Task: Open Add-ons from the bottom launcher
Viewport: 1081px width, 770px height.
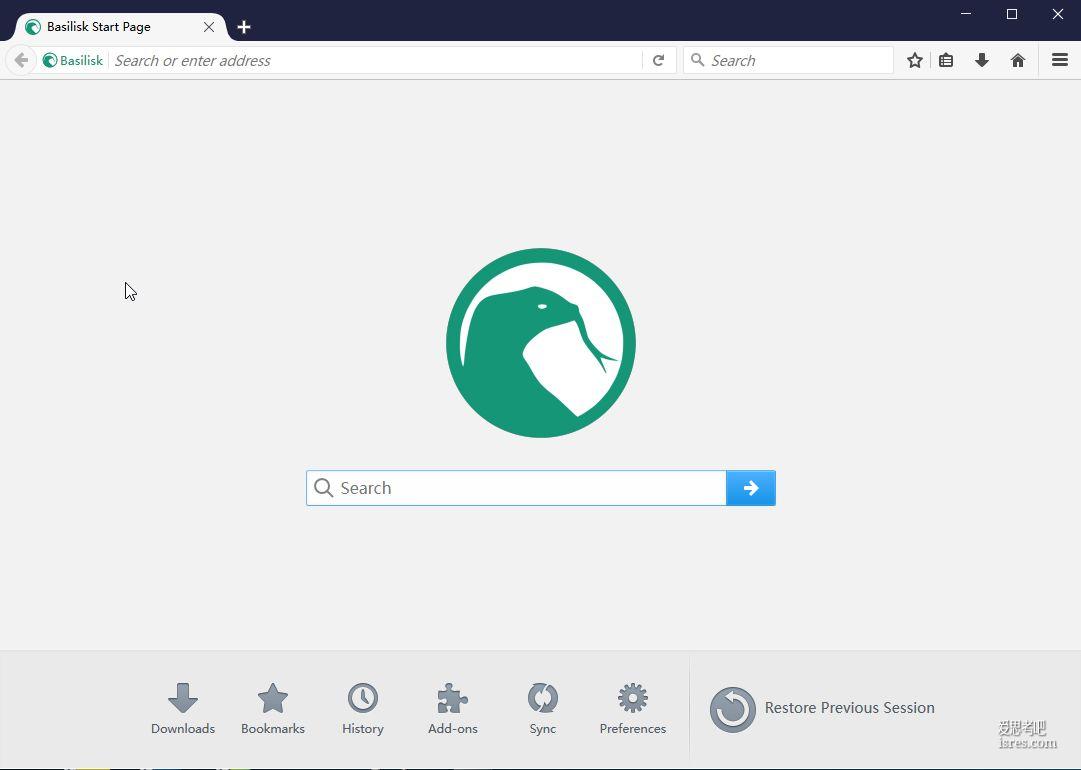Action: point(453,709)
